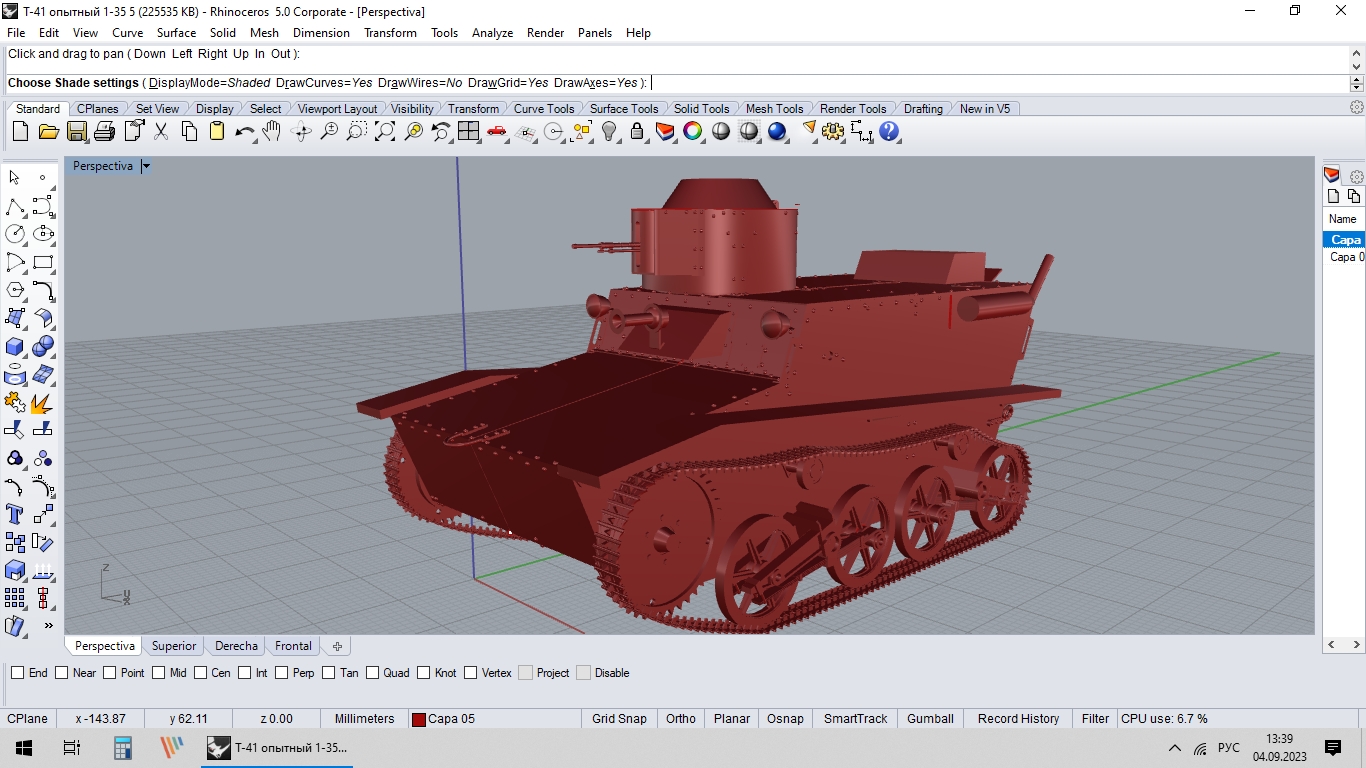Open the Perspectiva viewport title dropdown arrow

point(146,166)
